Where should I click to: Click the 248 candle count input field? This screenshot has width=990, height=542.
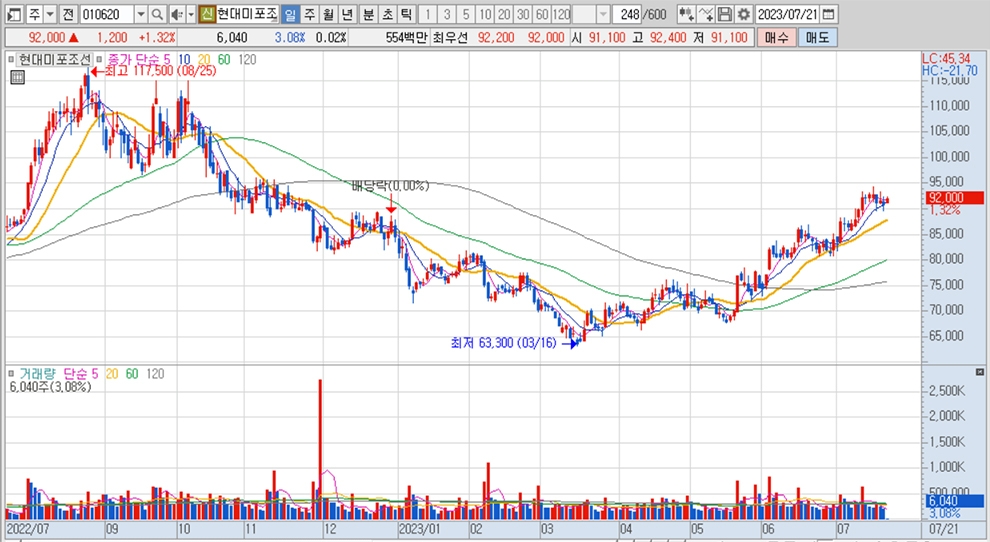[629, 14]
